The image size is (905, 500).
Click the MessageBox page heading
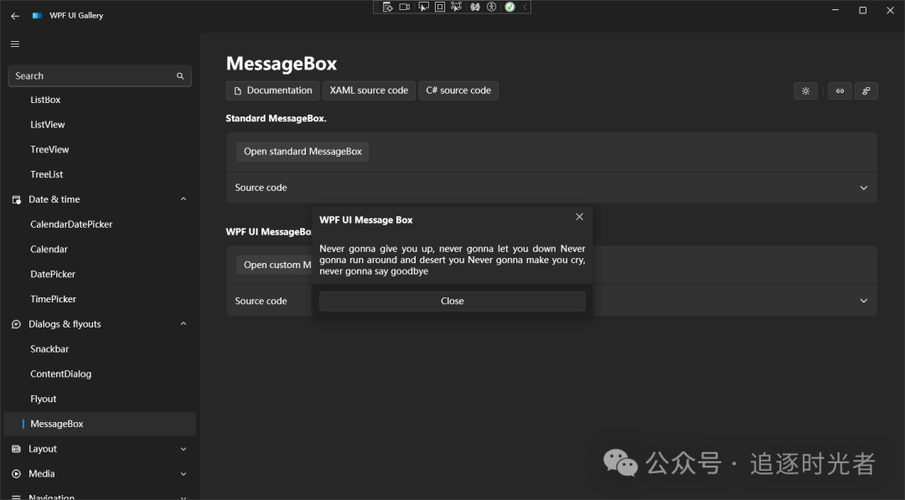pyautogui.click(x=281, y=64)
